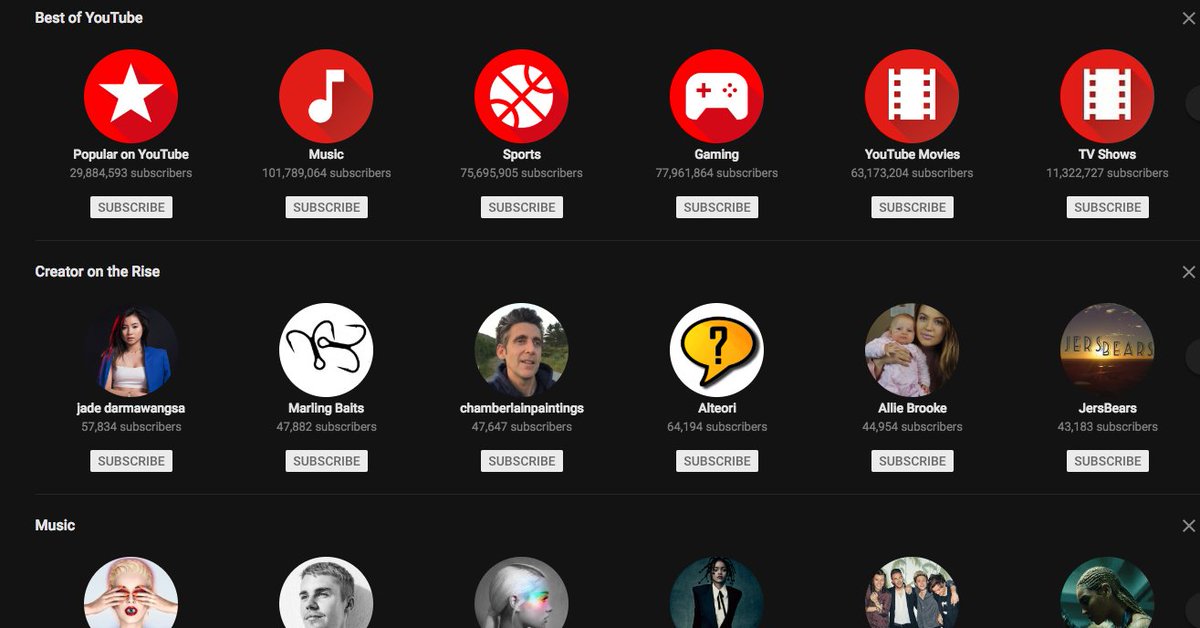Screen dimensions: 1200x628
Task: Open the TV Shows name link
Action: 1107,155
